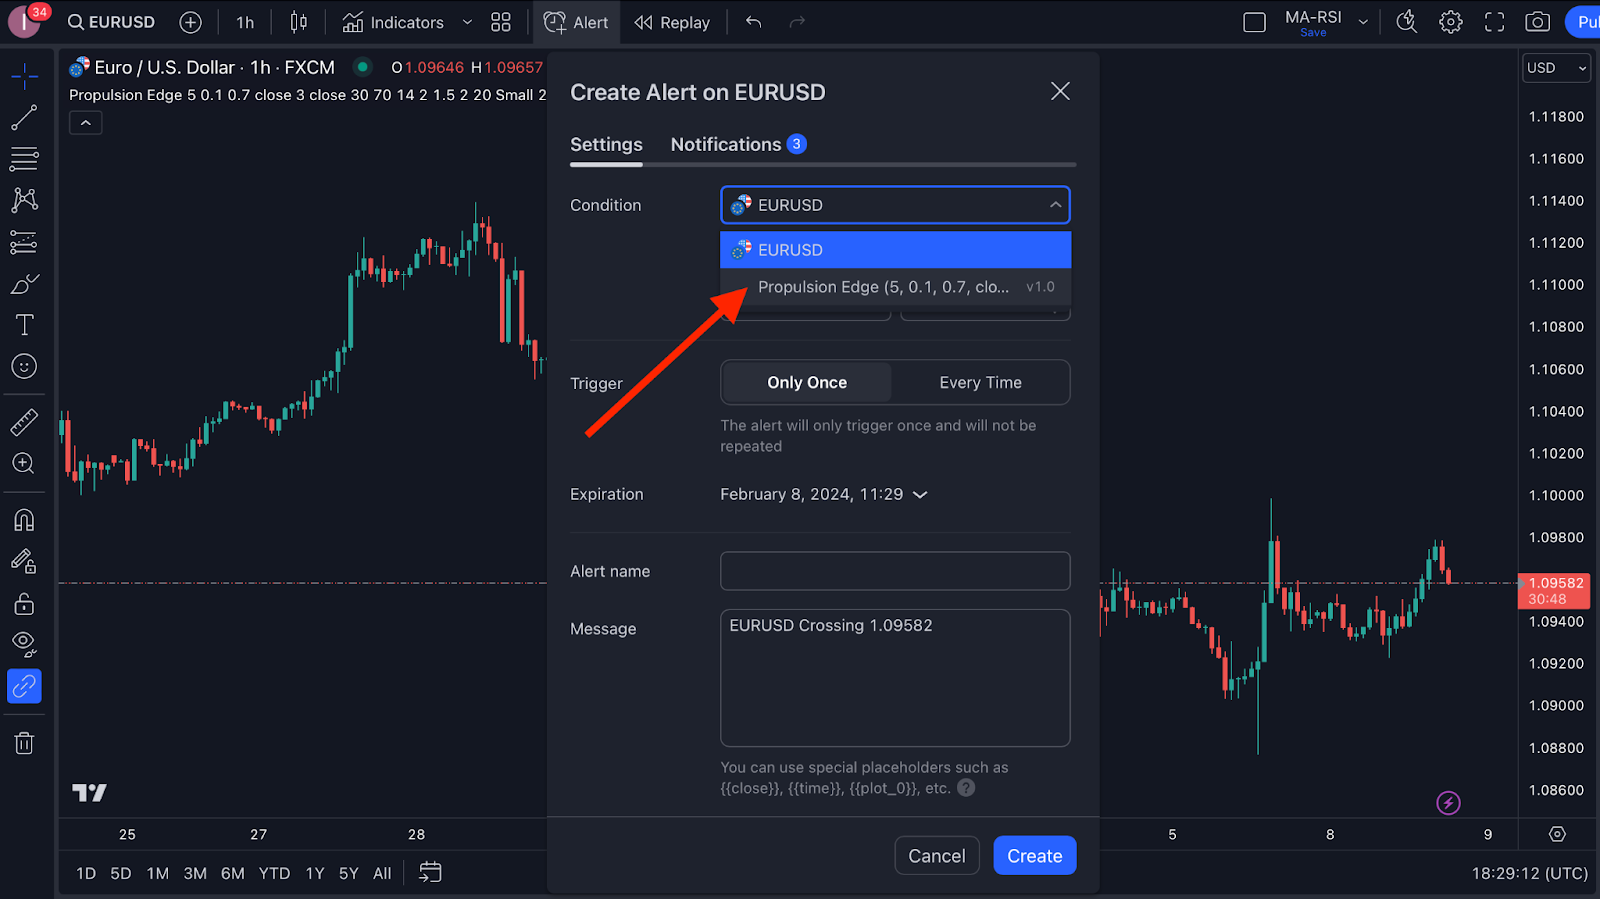Select the 5Y date range
This screenshot has width=1600, height=899.
pyautogui.click(x=348, y=873)
